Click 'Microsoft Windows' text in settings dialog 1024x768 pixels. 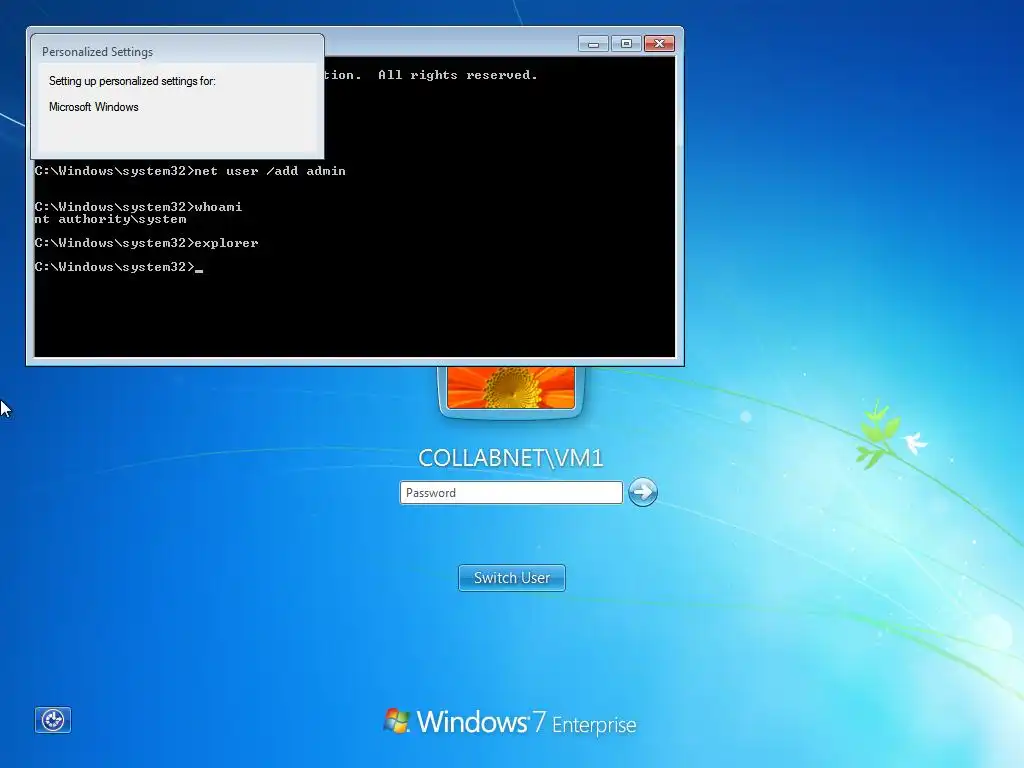93,106
